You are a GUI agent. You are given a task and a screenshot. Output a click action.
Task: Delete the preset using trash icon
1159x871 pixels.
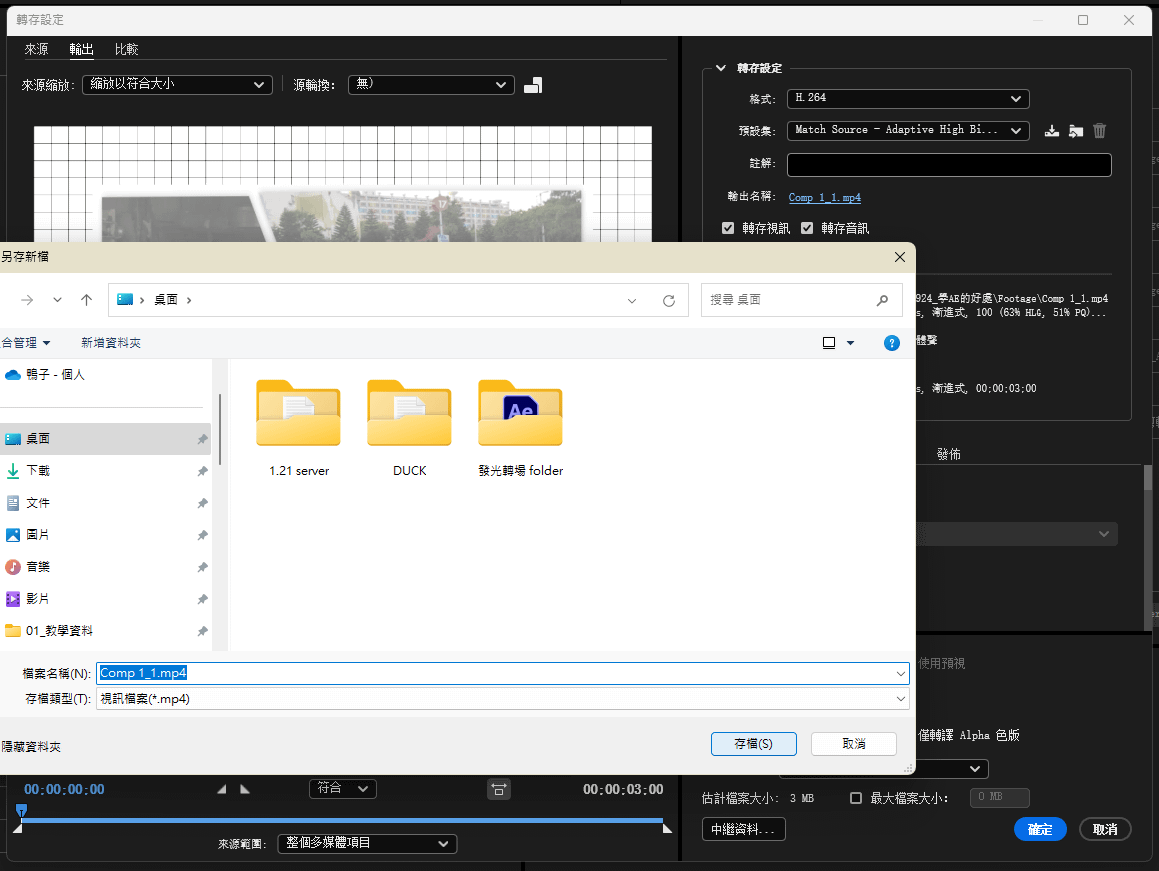[1099, 130]
